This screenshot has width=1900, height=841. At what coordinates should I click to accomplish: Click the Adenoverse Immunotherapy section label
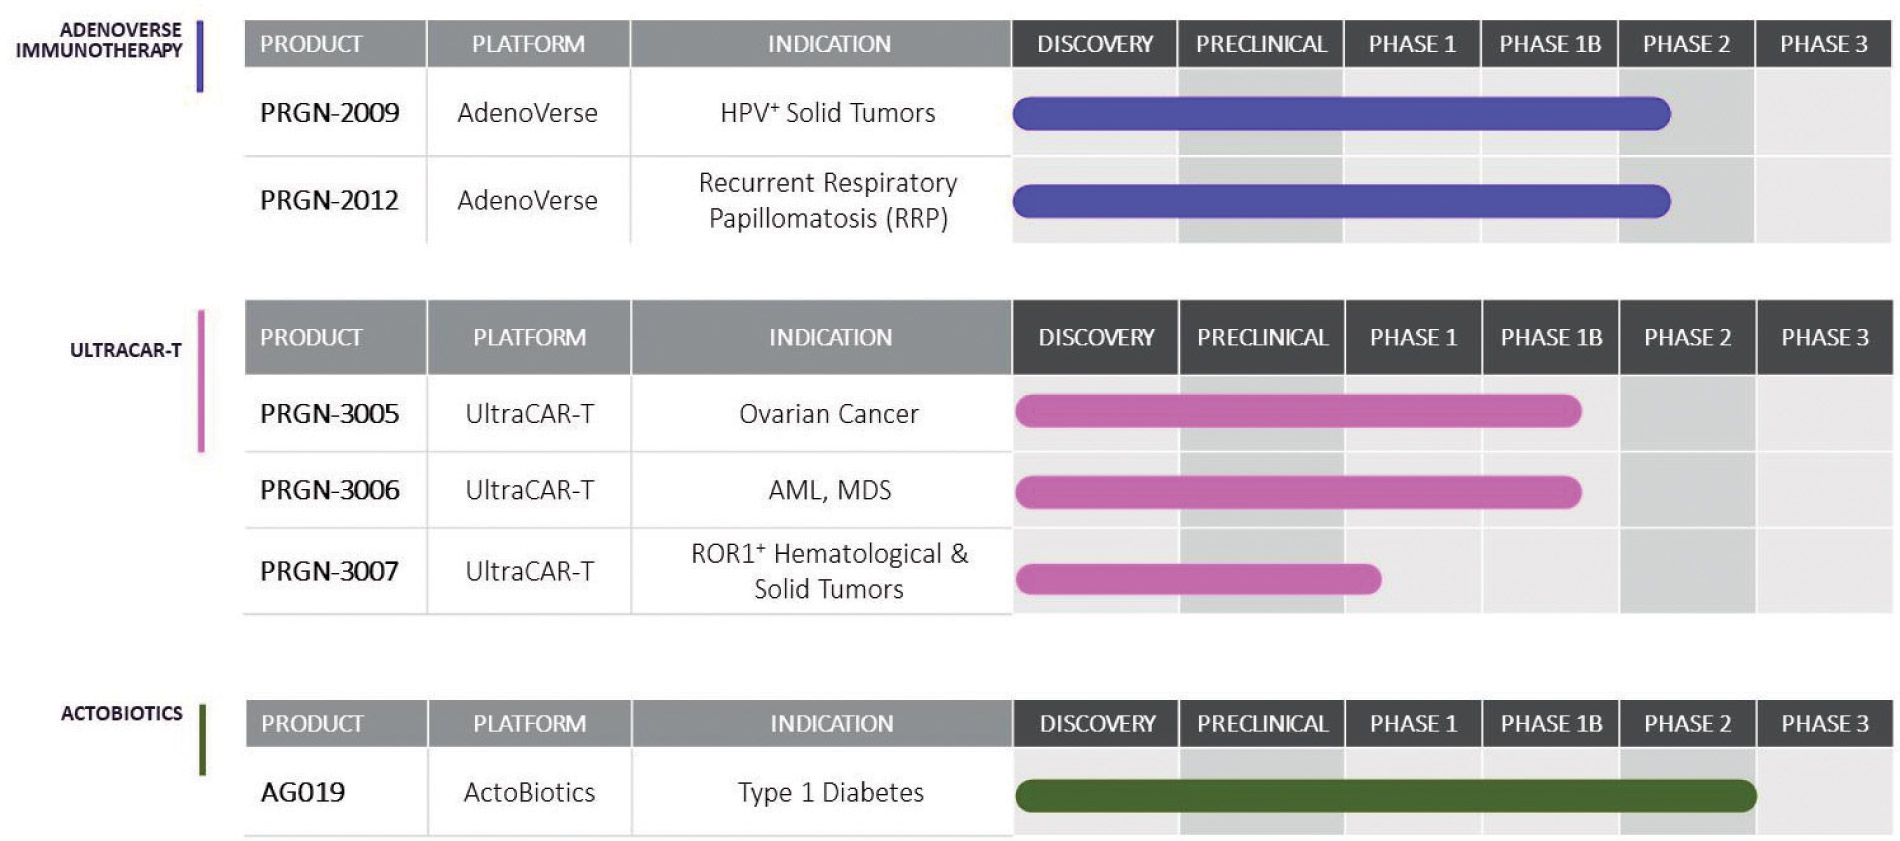99,41
